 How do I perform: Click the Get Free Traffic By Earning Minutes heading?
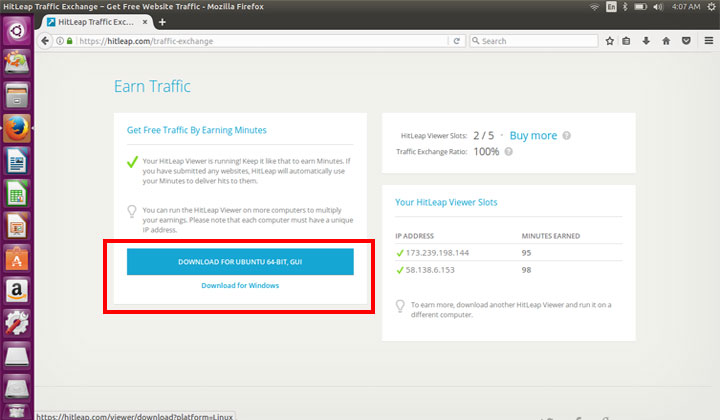coord(197,130)
